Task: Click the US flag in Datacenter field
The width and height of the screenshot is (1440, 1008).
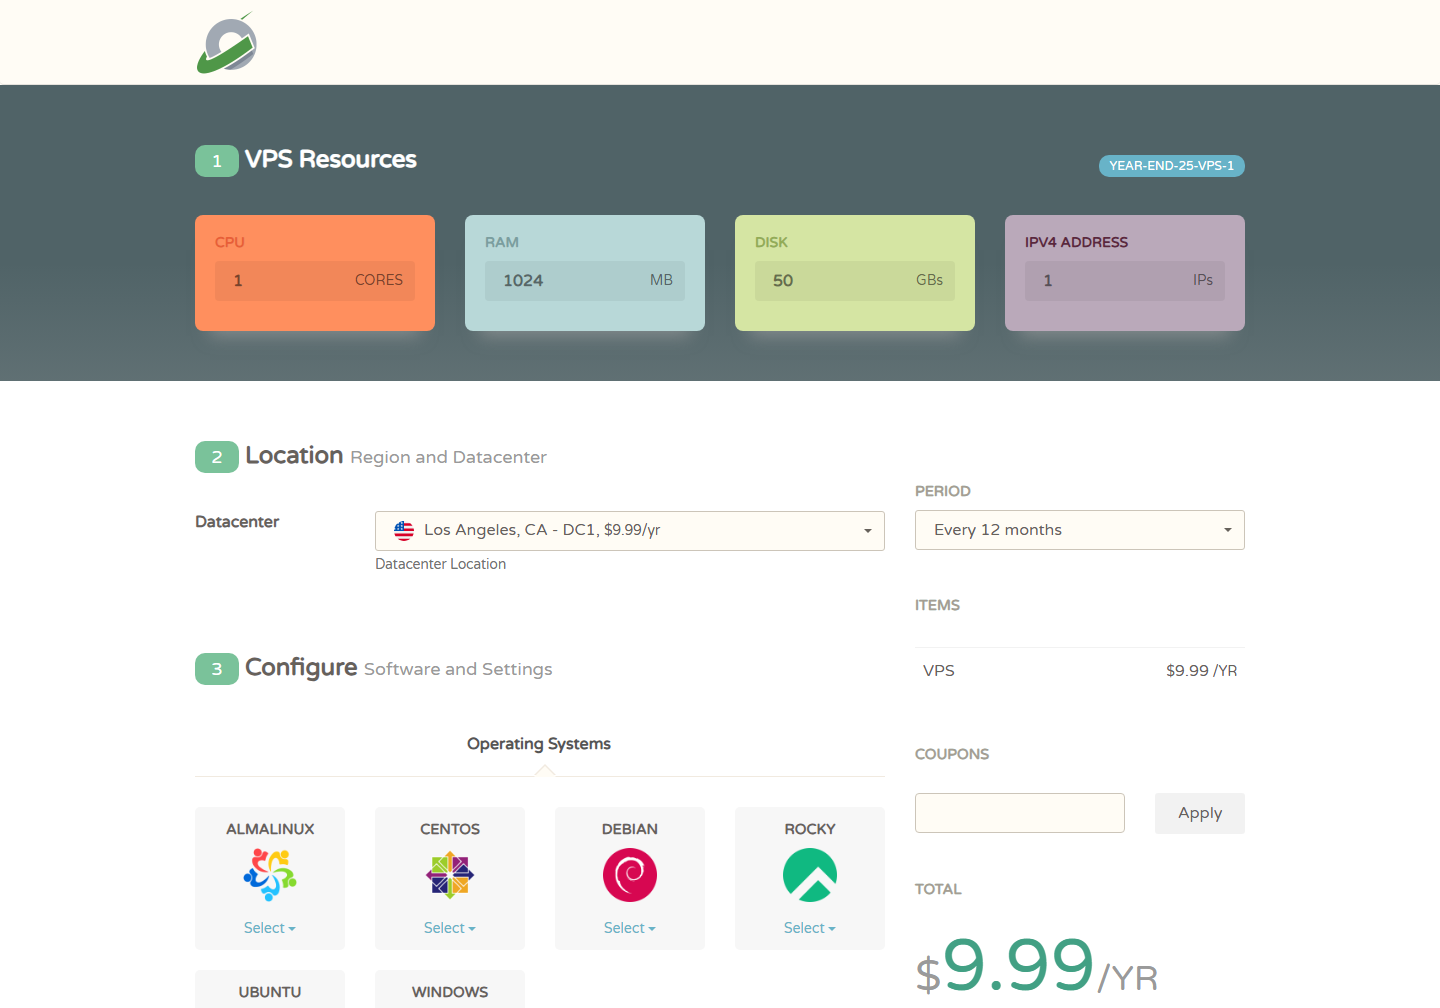Action: (404, 531)
